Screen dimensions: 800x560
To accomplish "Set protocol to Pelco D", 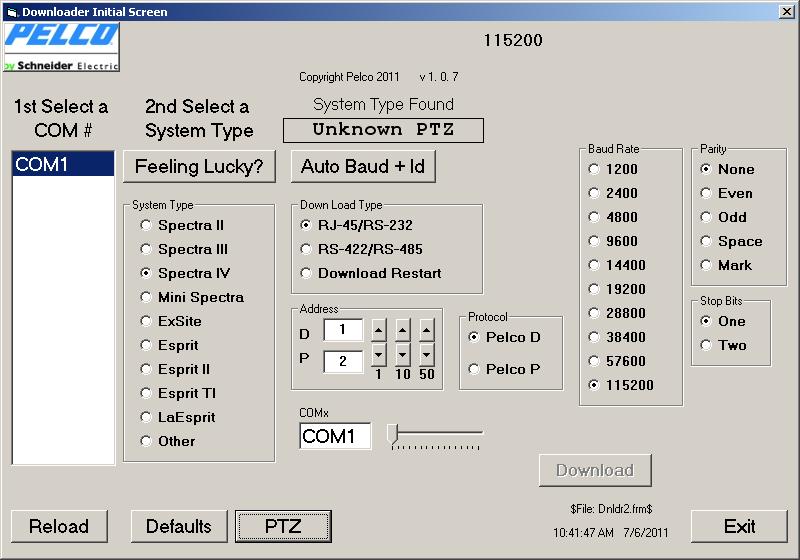I will click(505, 337).
